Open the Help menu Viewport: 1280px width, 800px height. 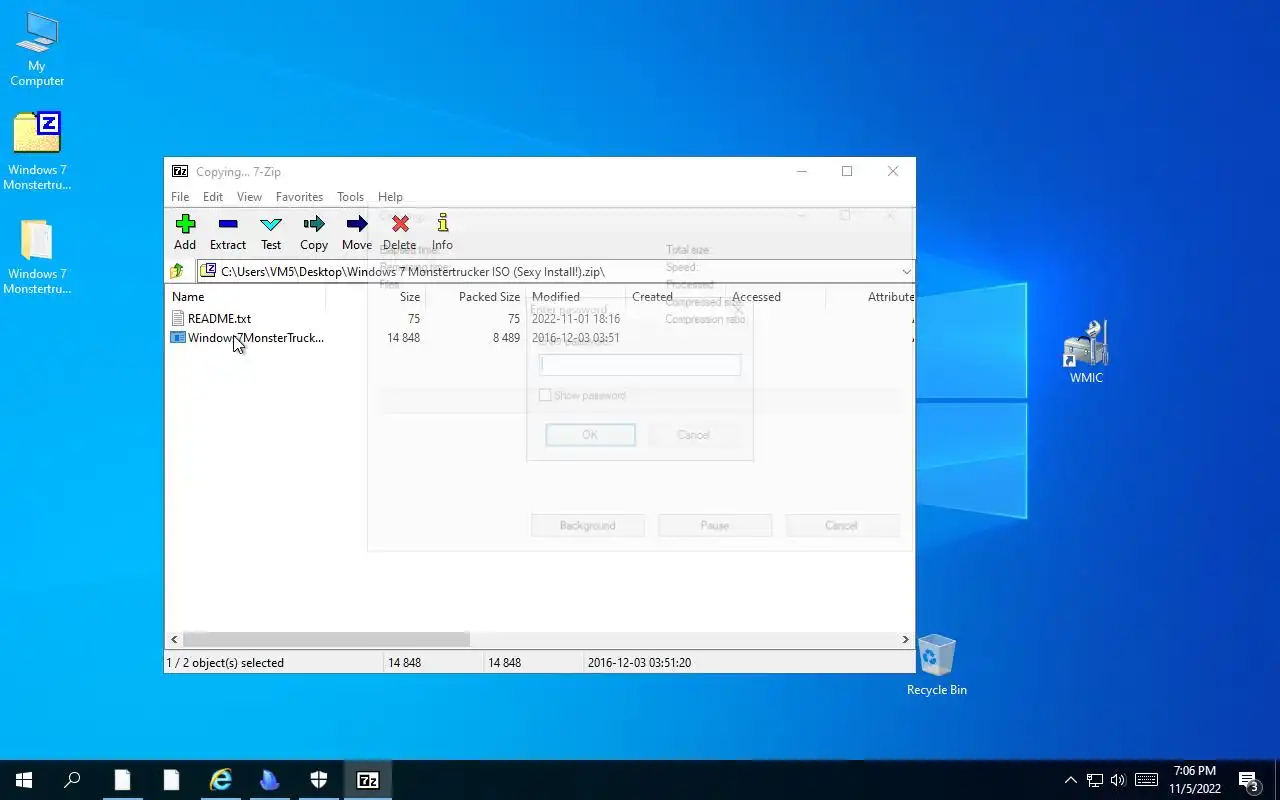(390, 197)
